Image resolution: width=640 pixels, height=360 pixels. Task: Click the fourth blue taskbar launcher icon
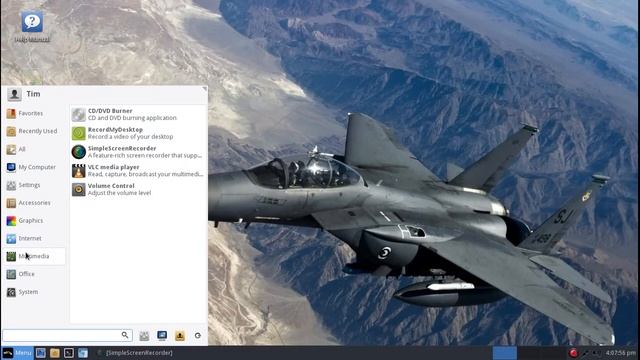83,353
